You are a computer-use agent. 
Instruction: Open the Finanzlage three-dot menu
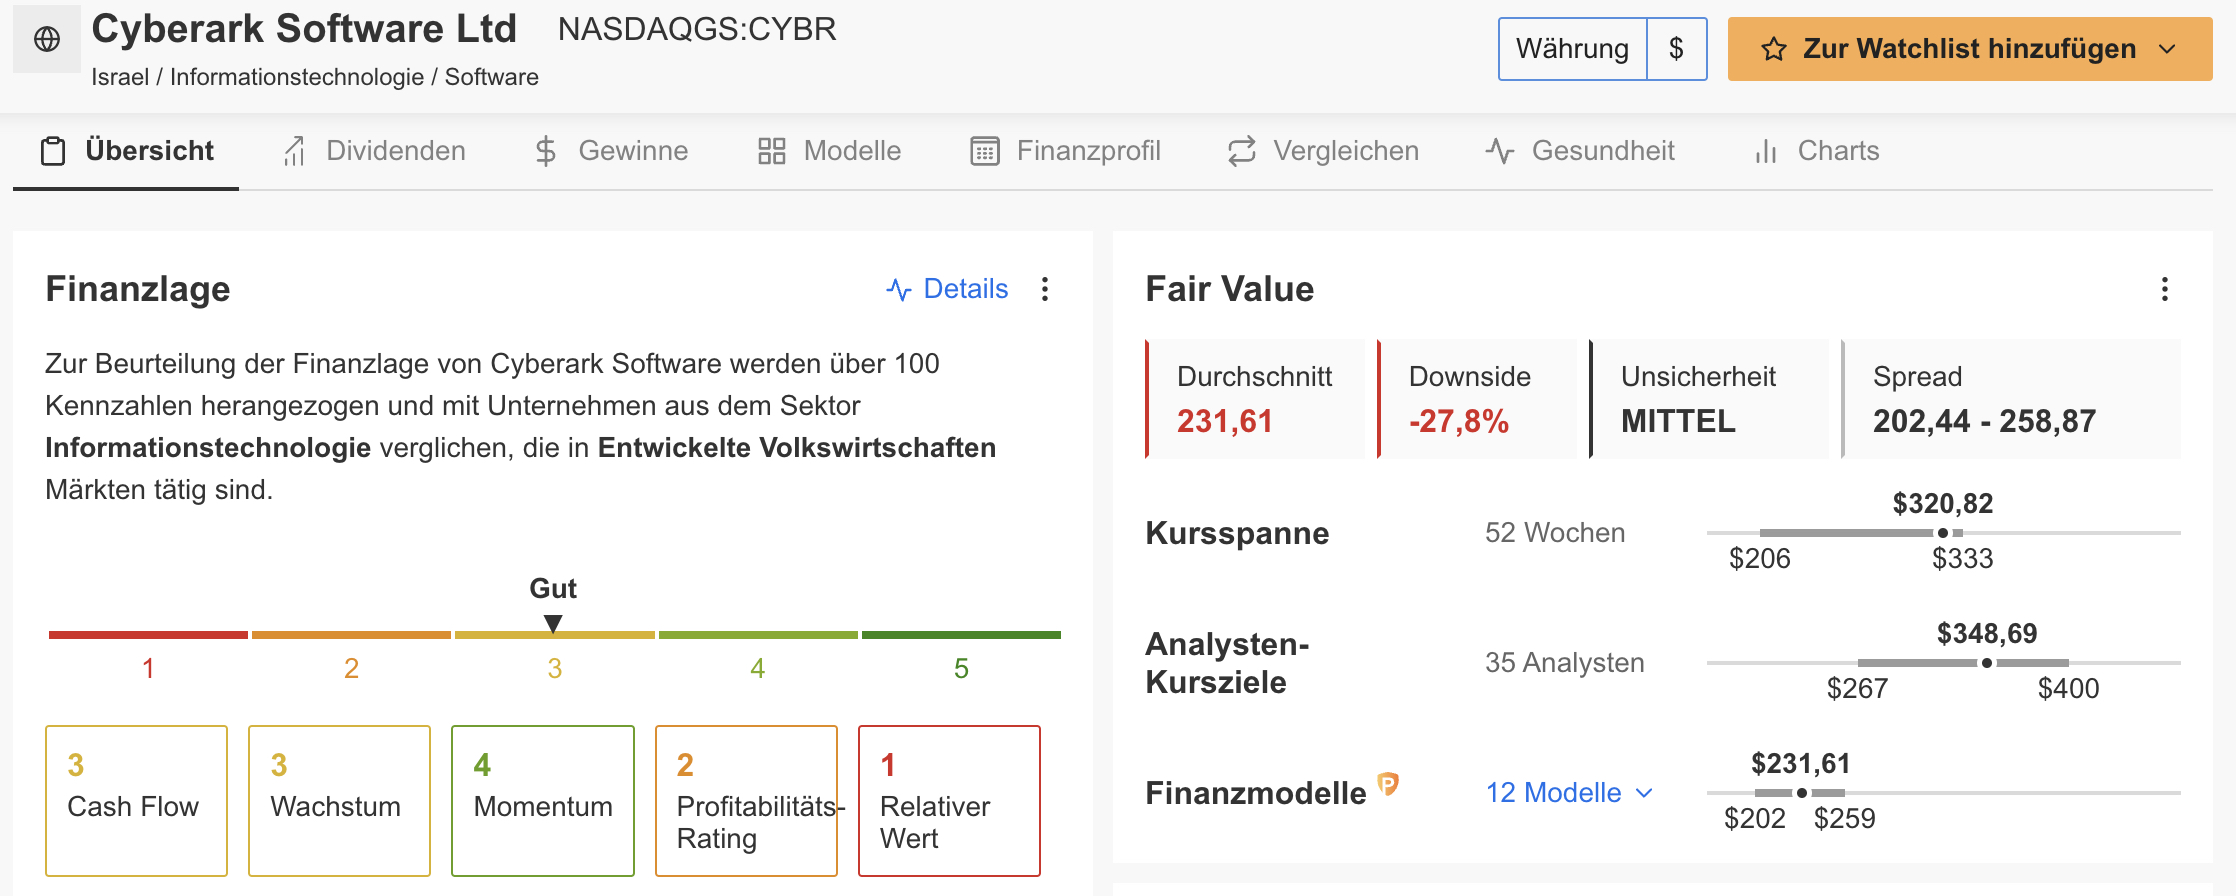[x=1045, y=289]
